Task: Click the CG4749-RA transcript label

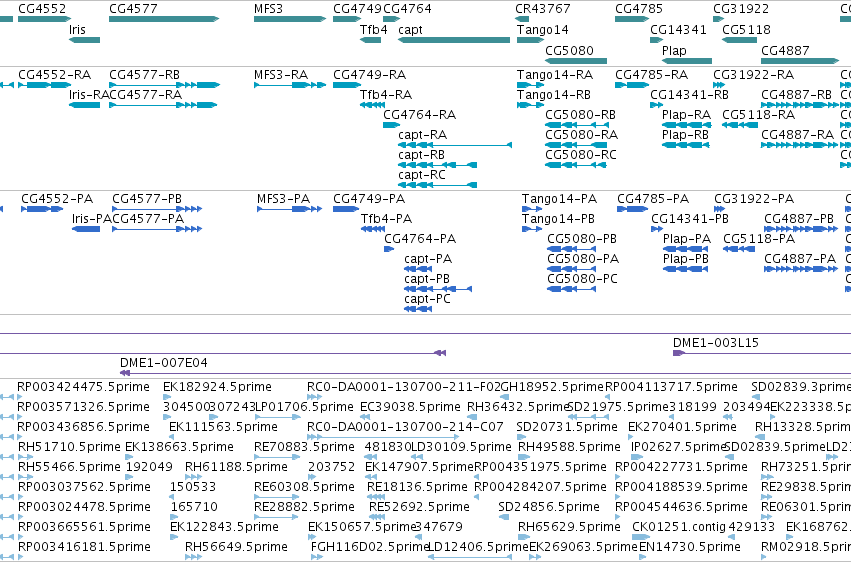Action: tap(370, 74)
